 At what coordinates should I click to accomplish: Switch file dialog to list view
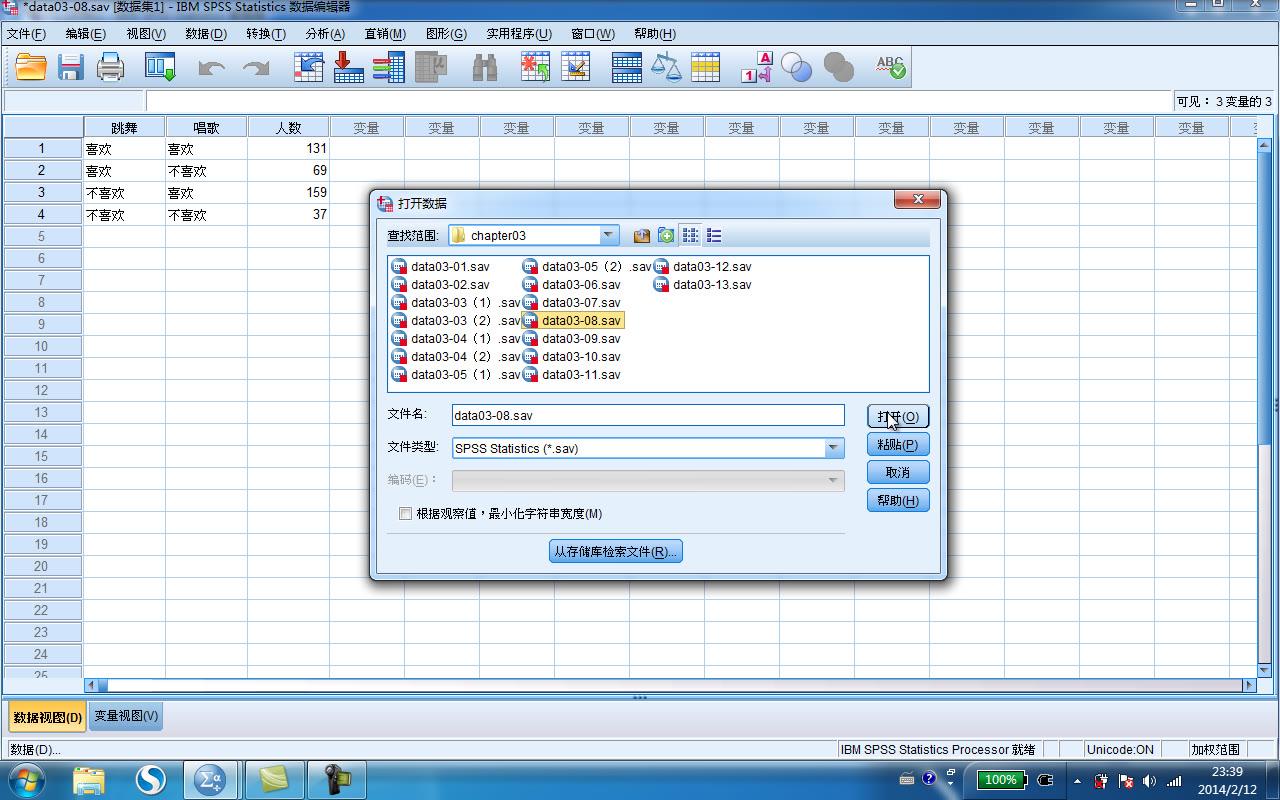(690, 236)
